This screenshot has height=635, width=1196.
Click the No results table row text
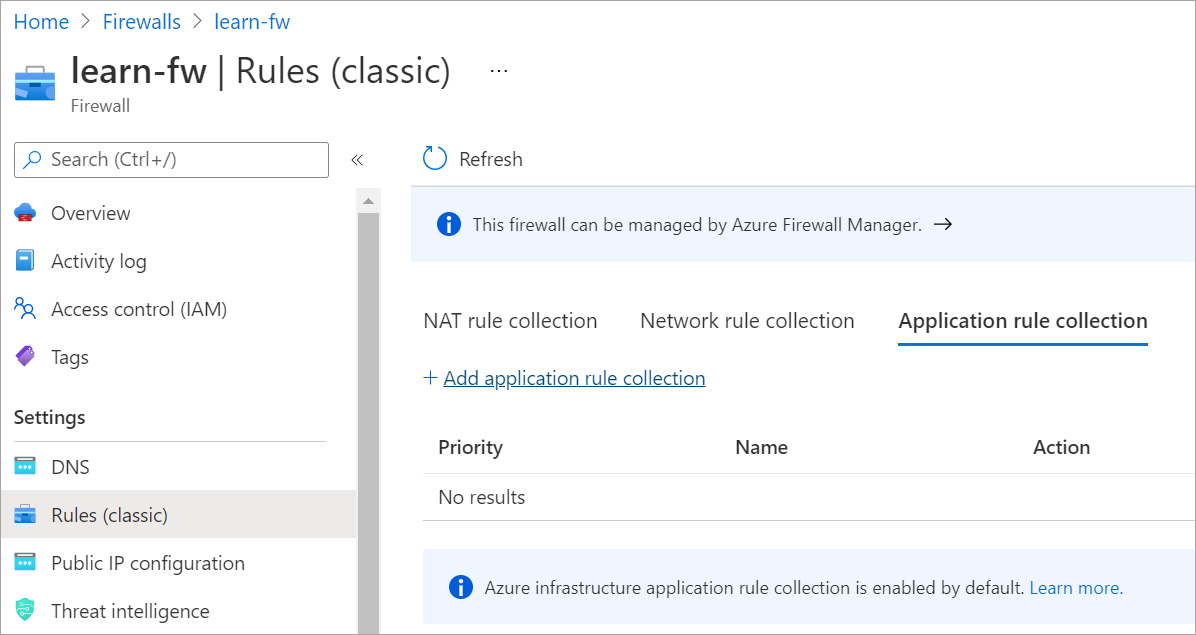(x=482, y=498)
